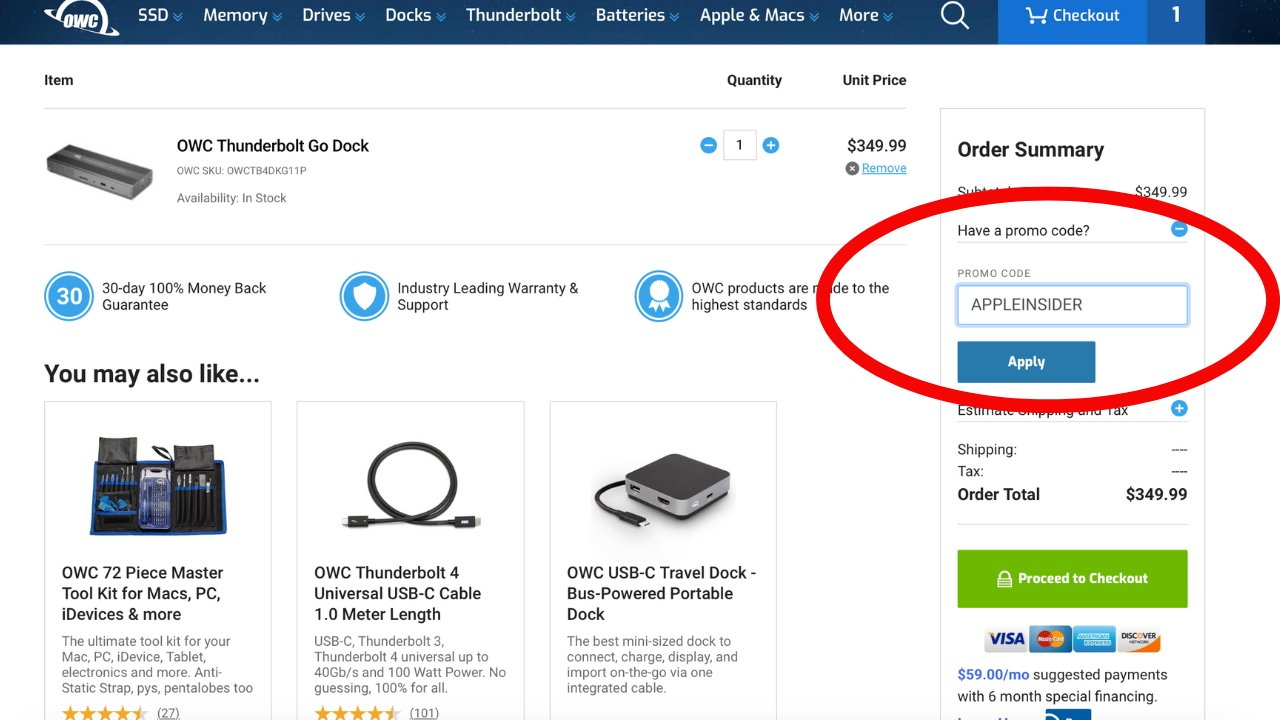Click the Proceed to Checkout button
Viewport: 1280px width, 720px height.
coord(1072,578)
